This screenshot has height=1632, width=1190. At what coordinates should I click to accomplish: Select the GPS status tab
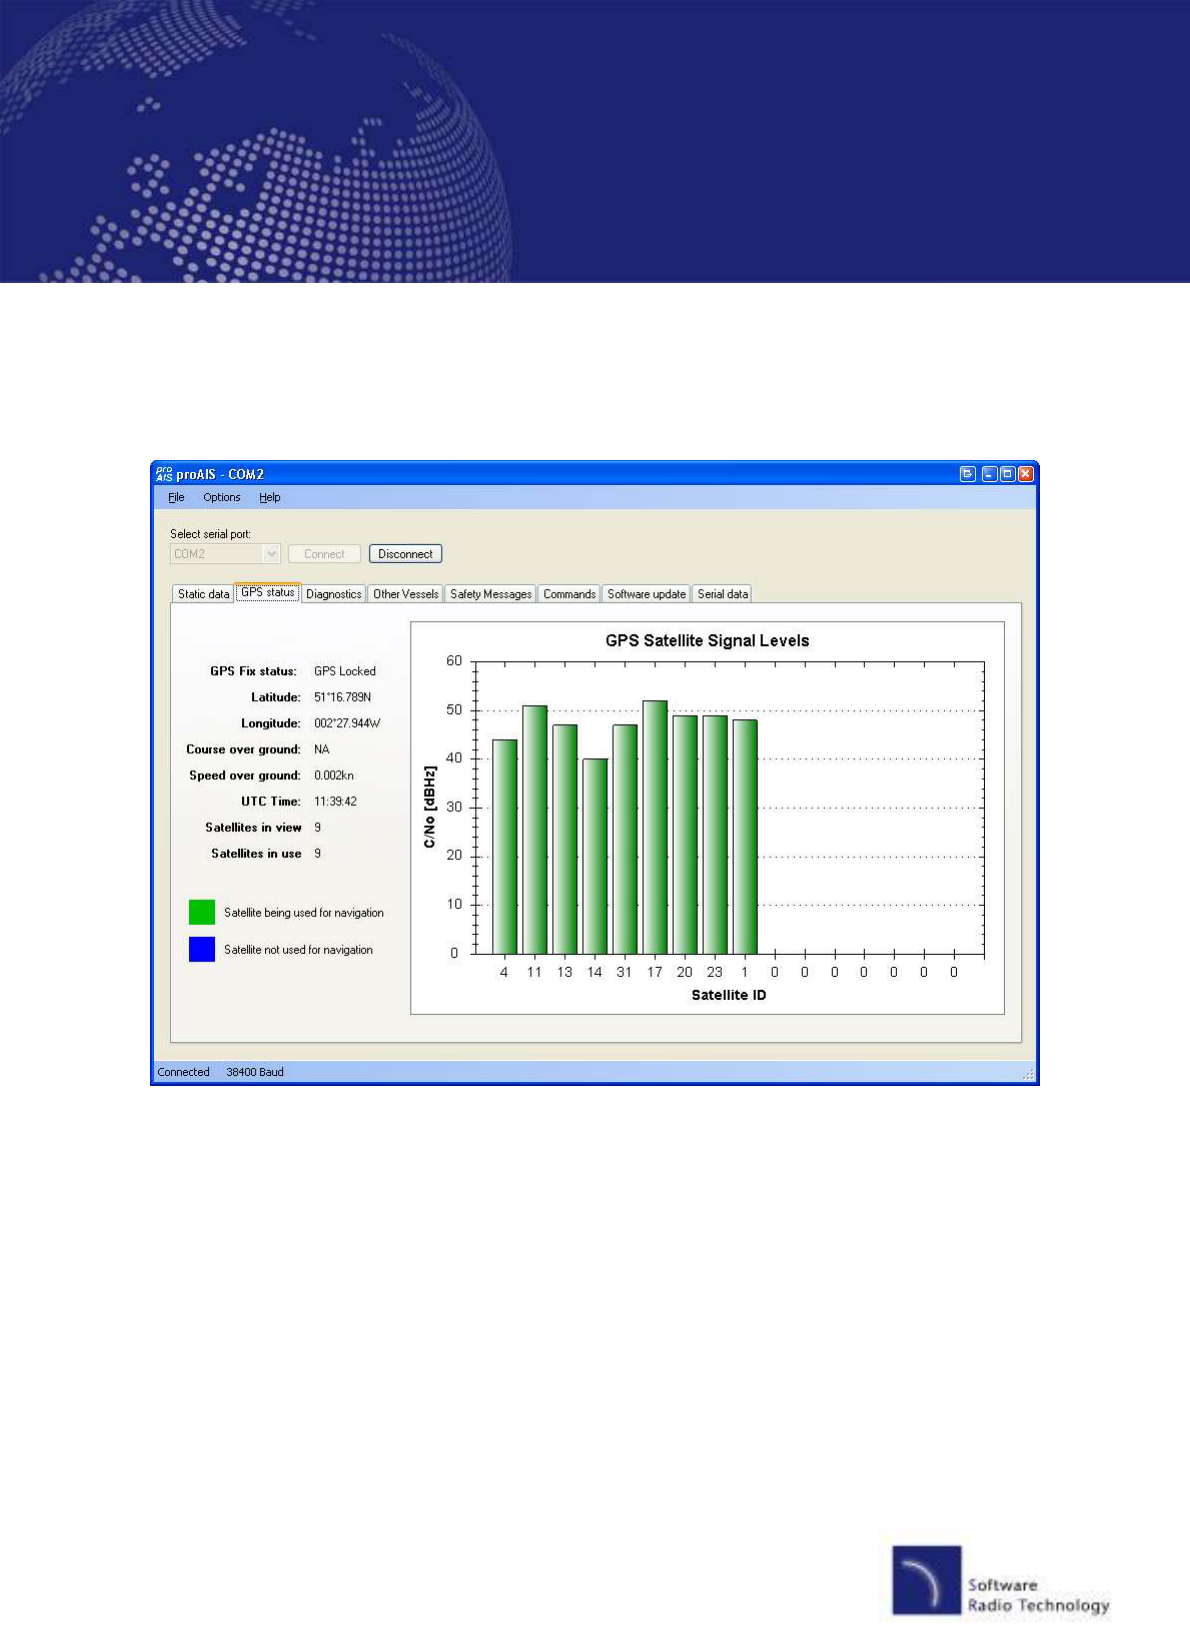(268, 592)
